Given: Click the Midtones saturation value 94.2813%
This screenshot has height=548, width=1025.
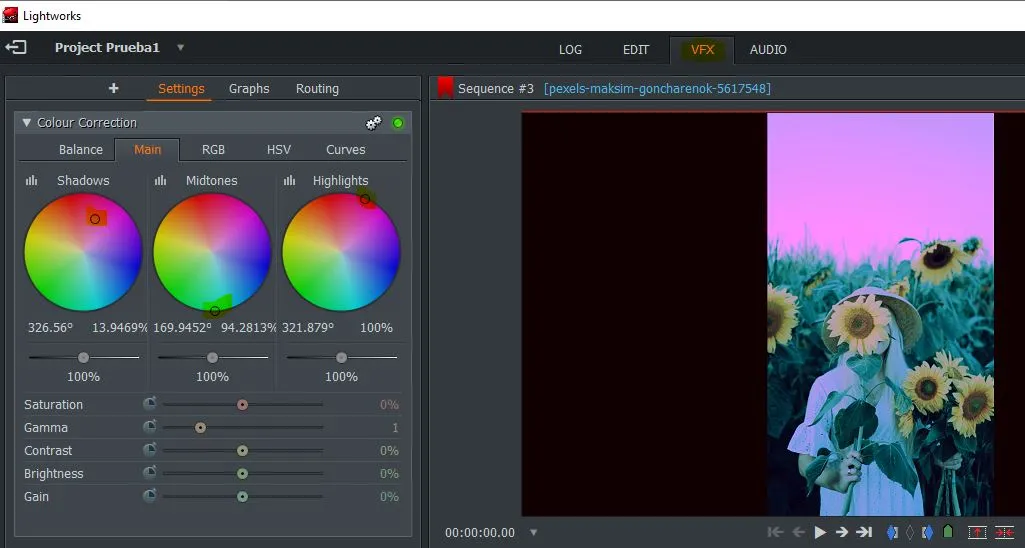Looking at the screenshot, I should coord(248,328).
